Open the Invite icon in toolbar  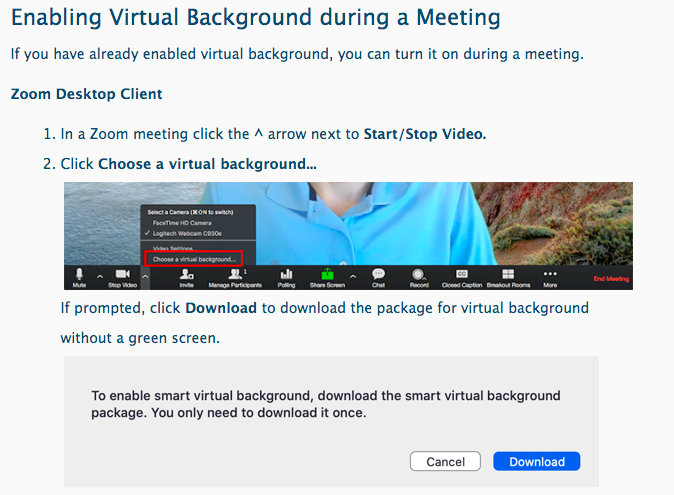pyautogui.click(x=186, y=273)
